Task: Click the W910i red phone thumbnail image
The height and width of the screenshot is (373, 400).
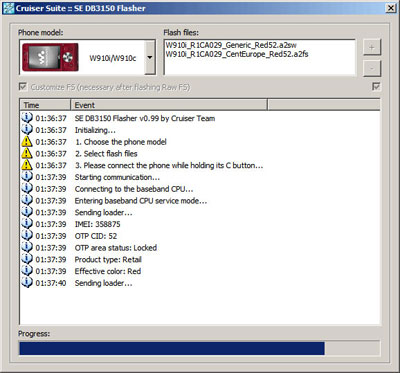Action: tap(50, 57)
